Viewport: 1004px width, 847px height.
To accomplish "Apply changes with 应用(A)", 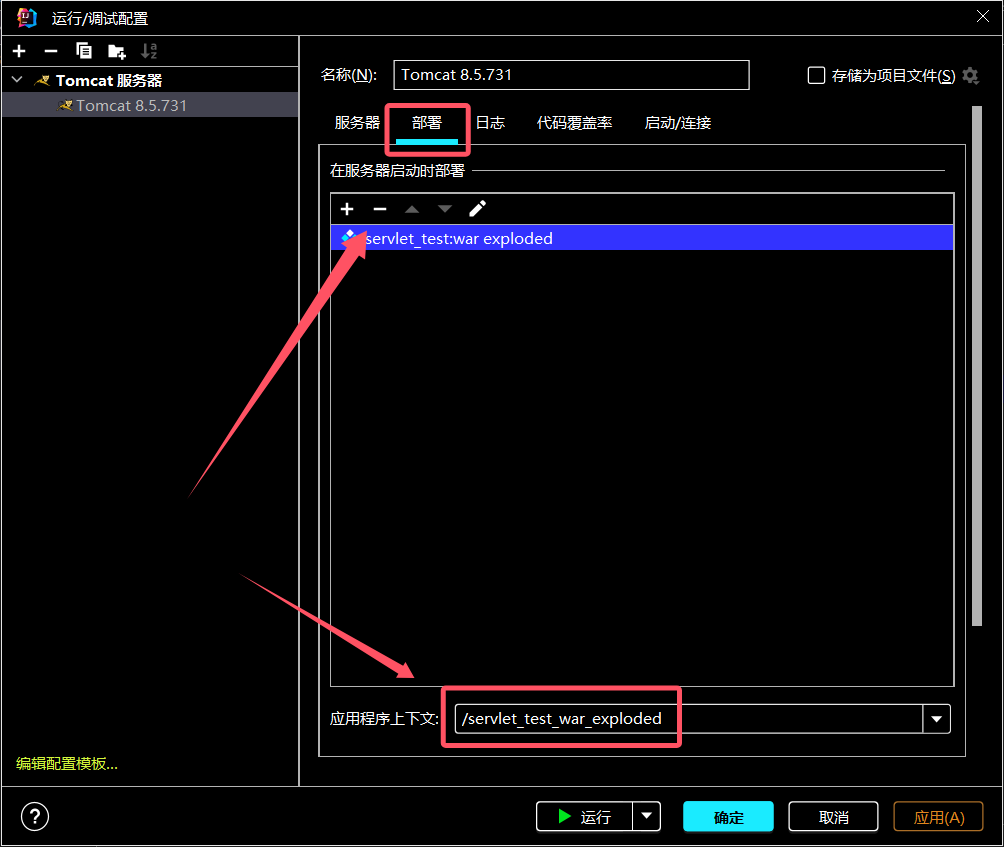I will 939,816.
